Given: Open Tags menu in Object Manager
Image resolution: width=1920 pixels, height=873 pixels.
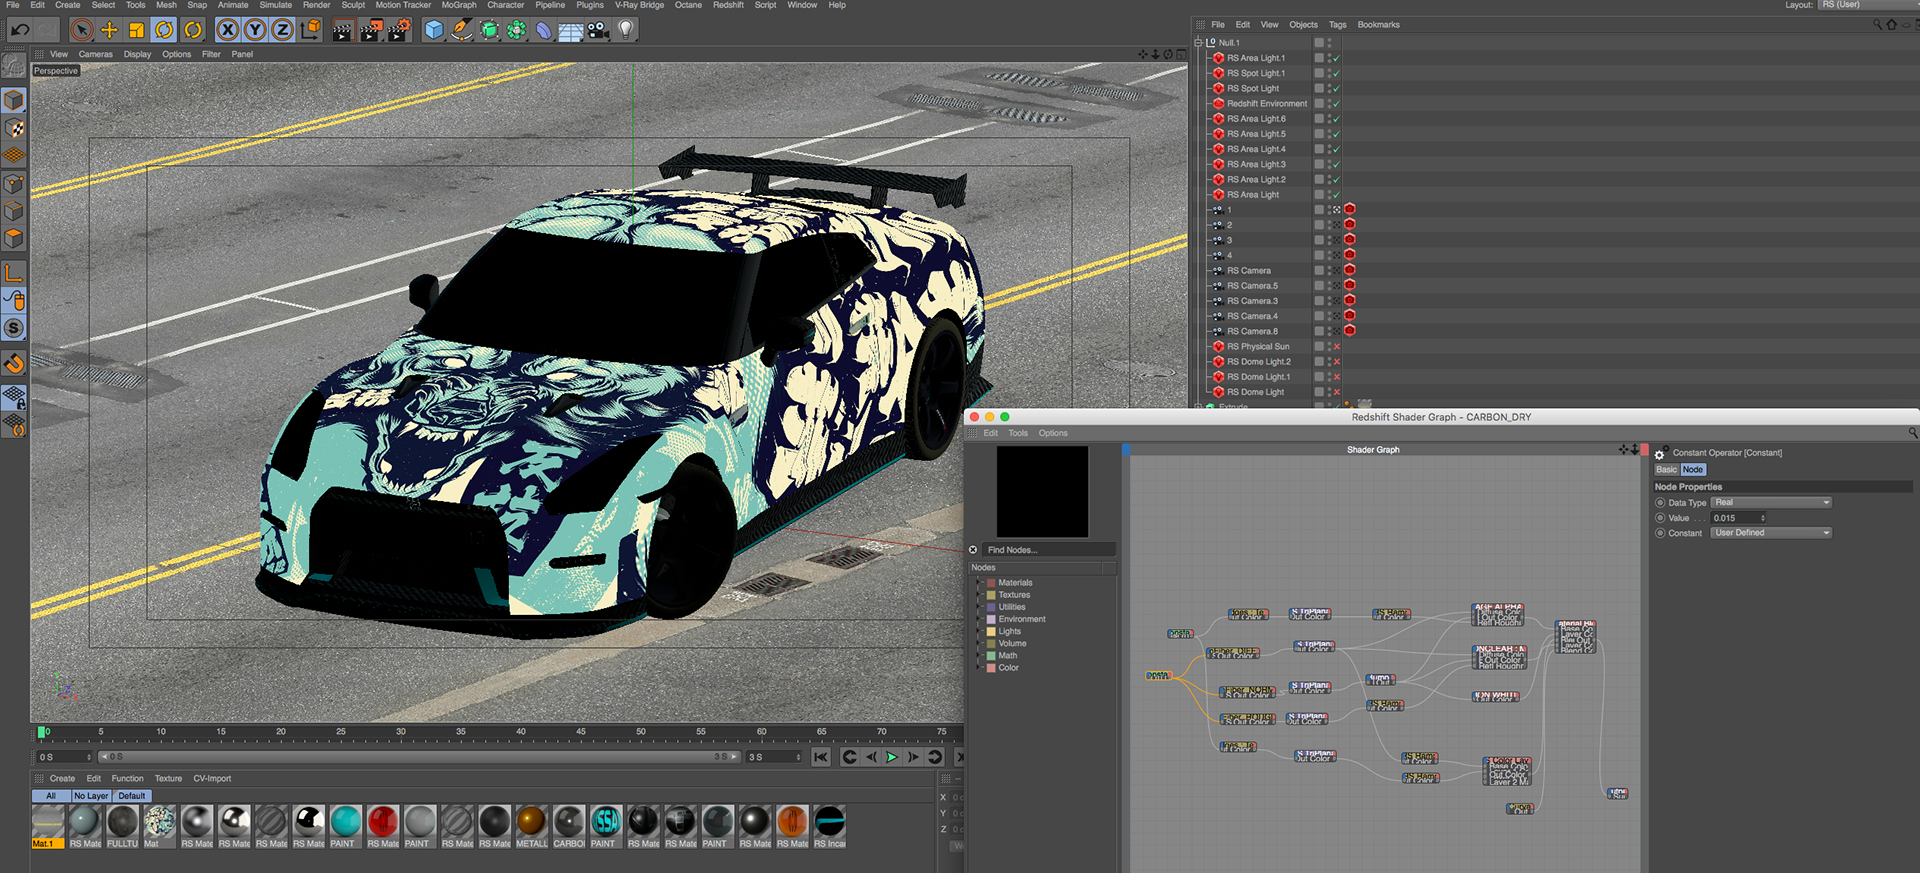Looking at the screenshot, I should click(x=1337, y=24).
